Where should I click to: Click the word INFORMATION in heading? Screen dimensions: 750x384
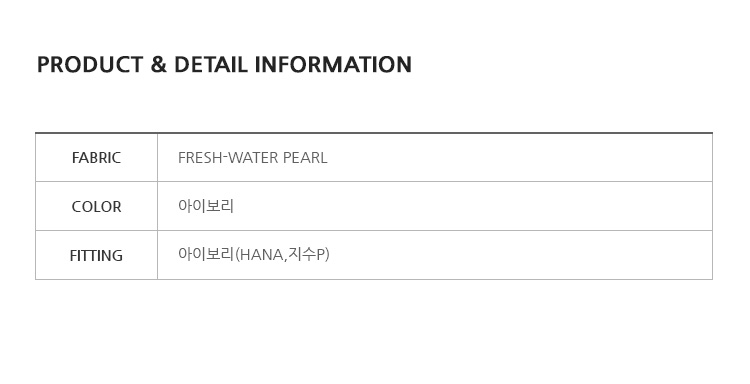[x=333, y=65]
